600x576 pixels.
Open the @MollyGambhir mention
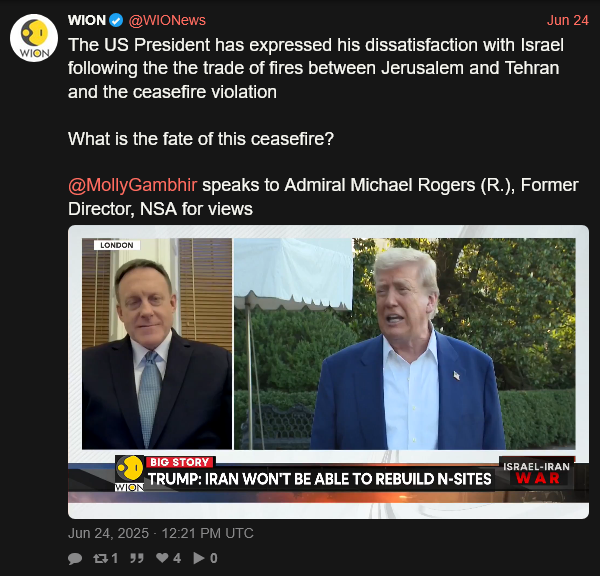(x=133, y=185)
